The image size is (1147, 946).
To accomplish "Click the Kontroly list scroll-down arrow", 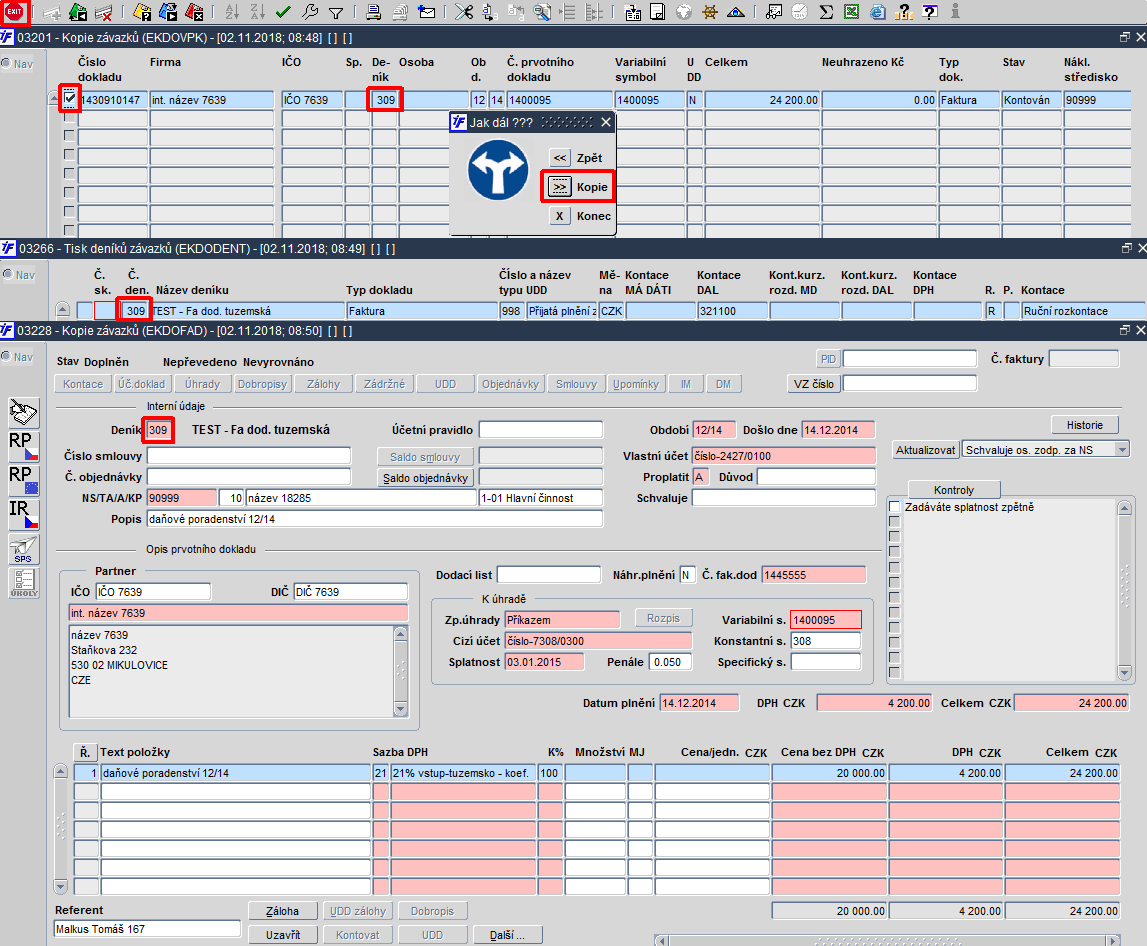I will click(x=1125, y=672).
